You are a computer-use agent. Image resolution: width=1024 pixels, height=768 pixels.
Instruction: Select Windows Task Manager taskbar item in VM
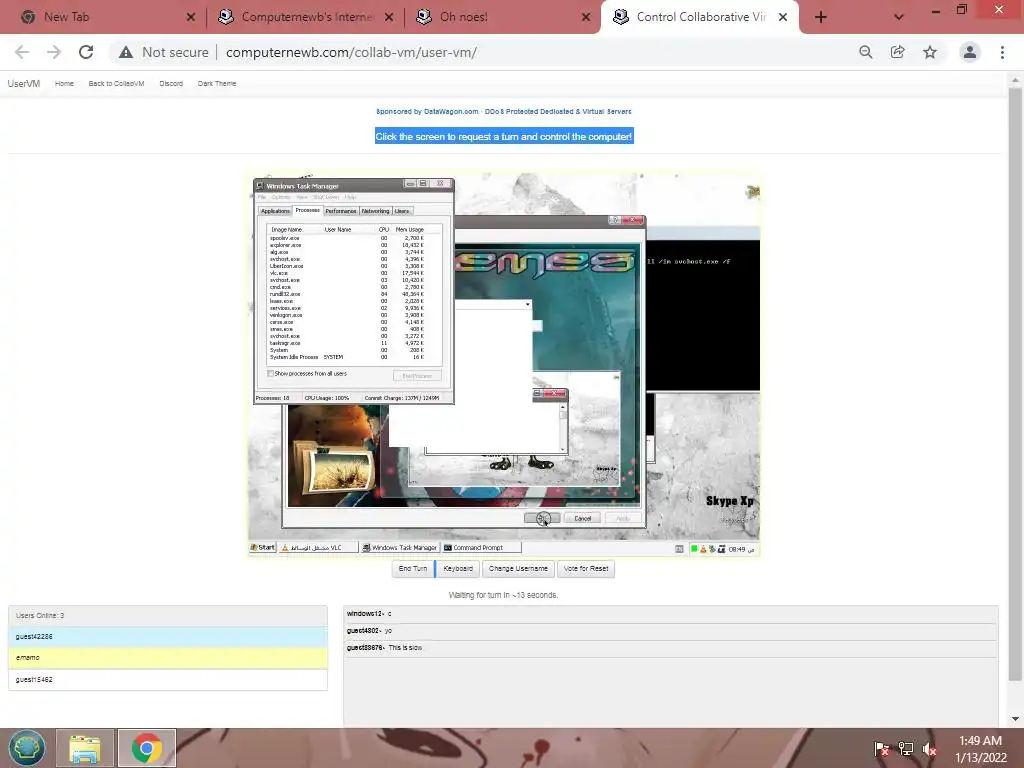[400, 548]
